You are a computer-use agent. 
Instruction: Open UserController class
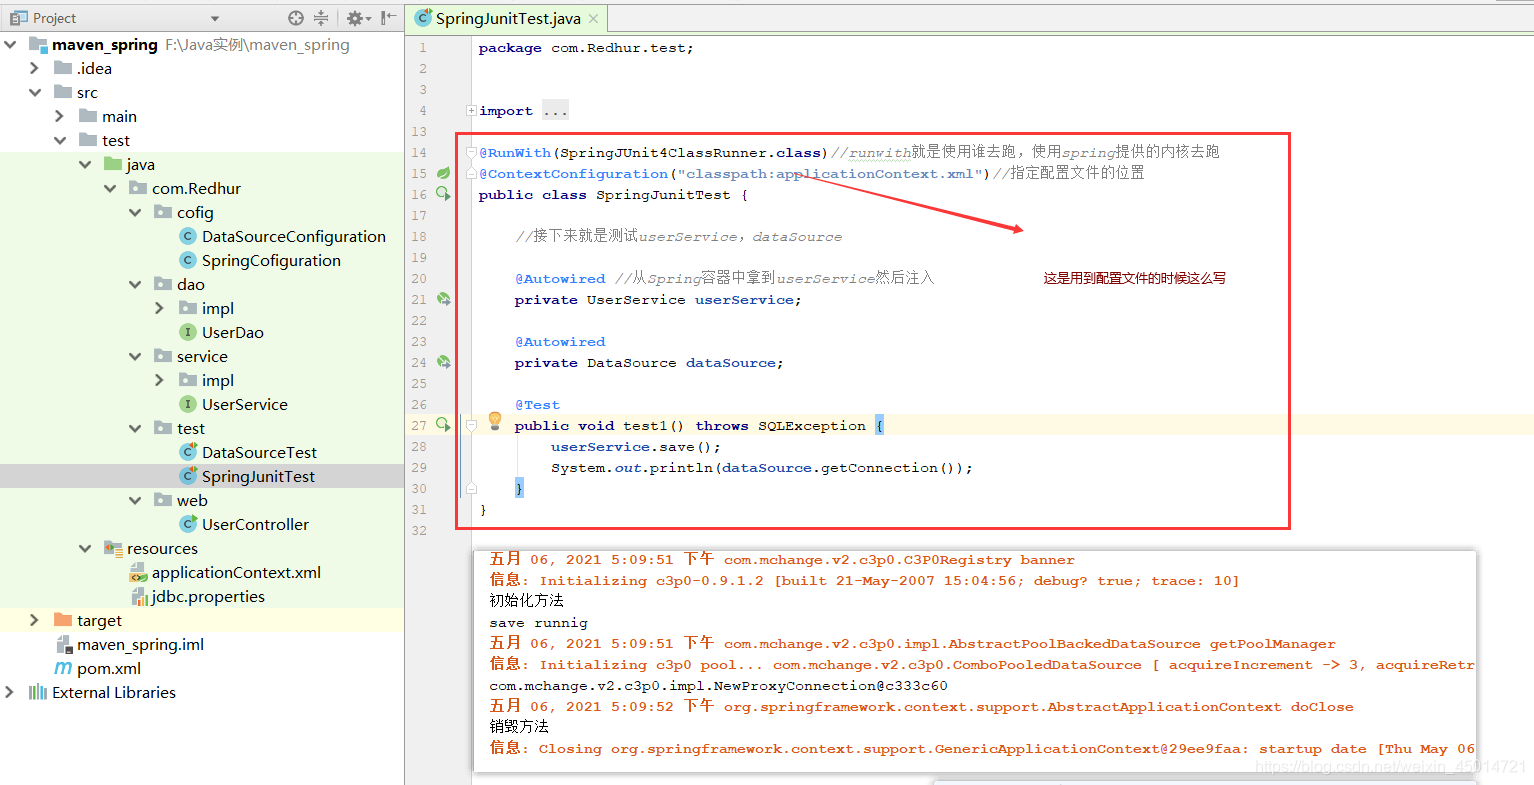coord(255,524)
